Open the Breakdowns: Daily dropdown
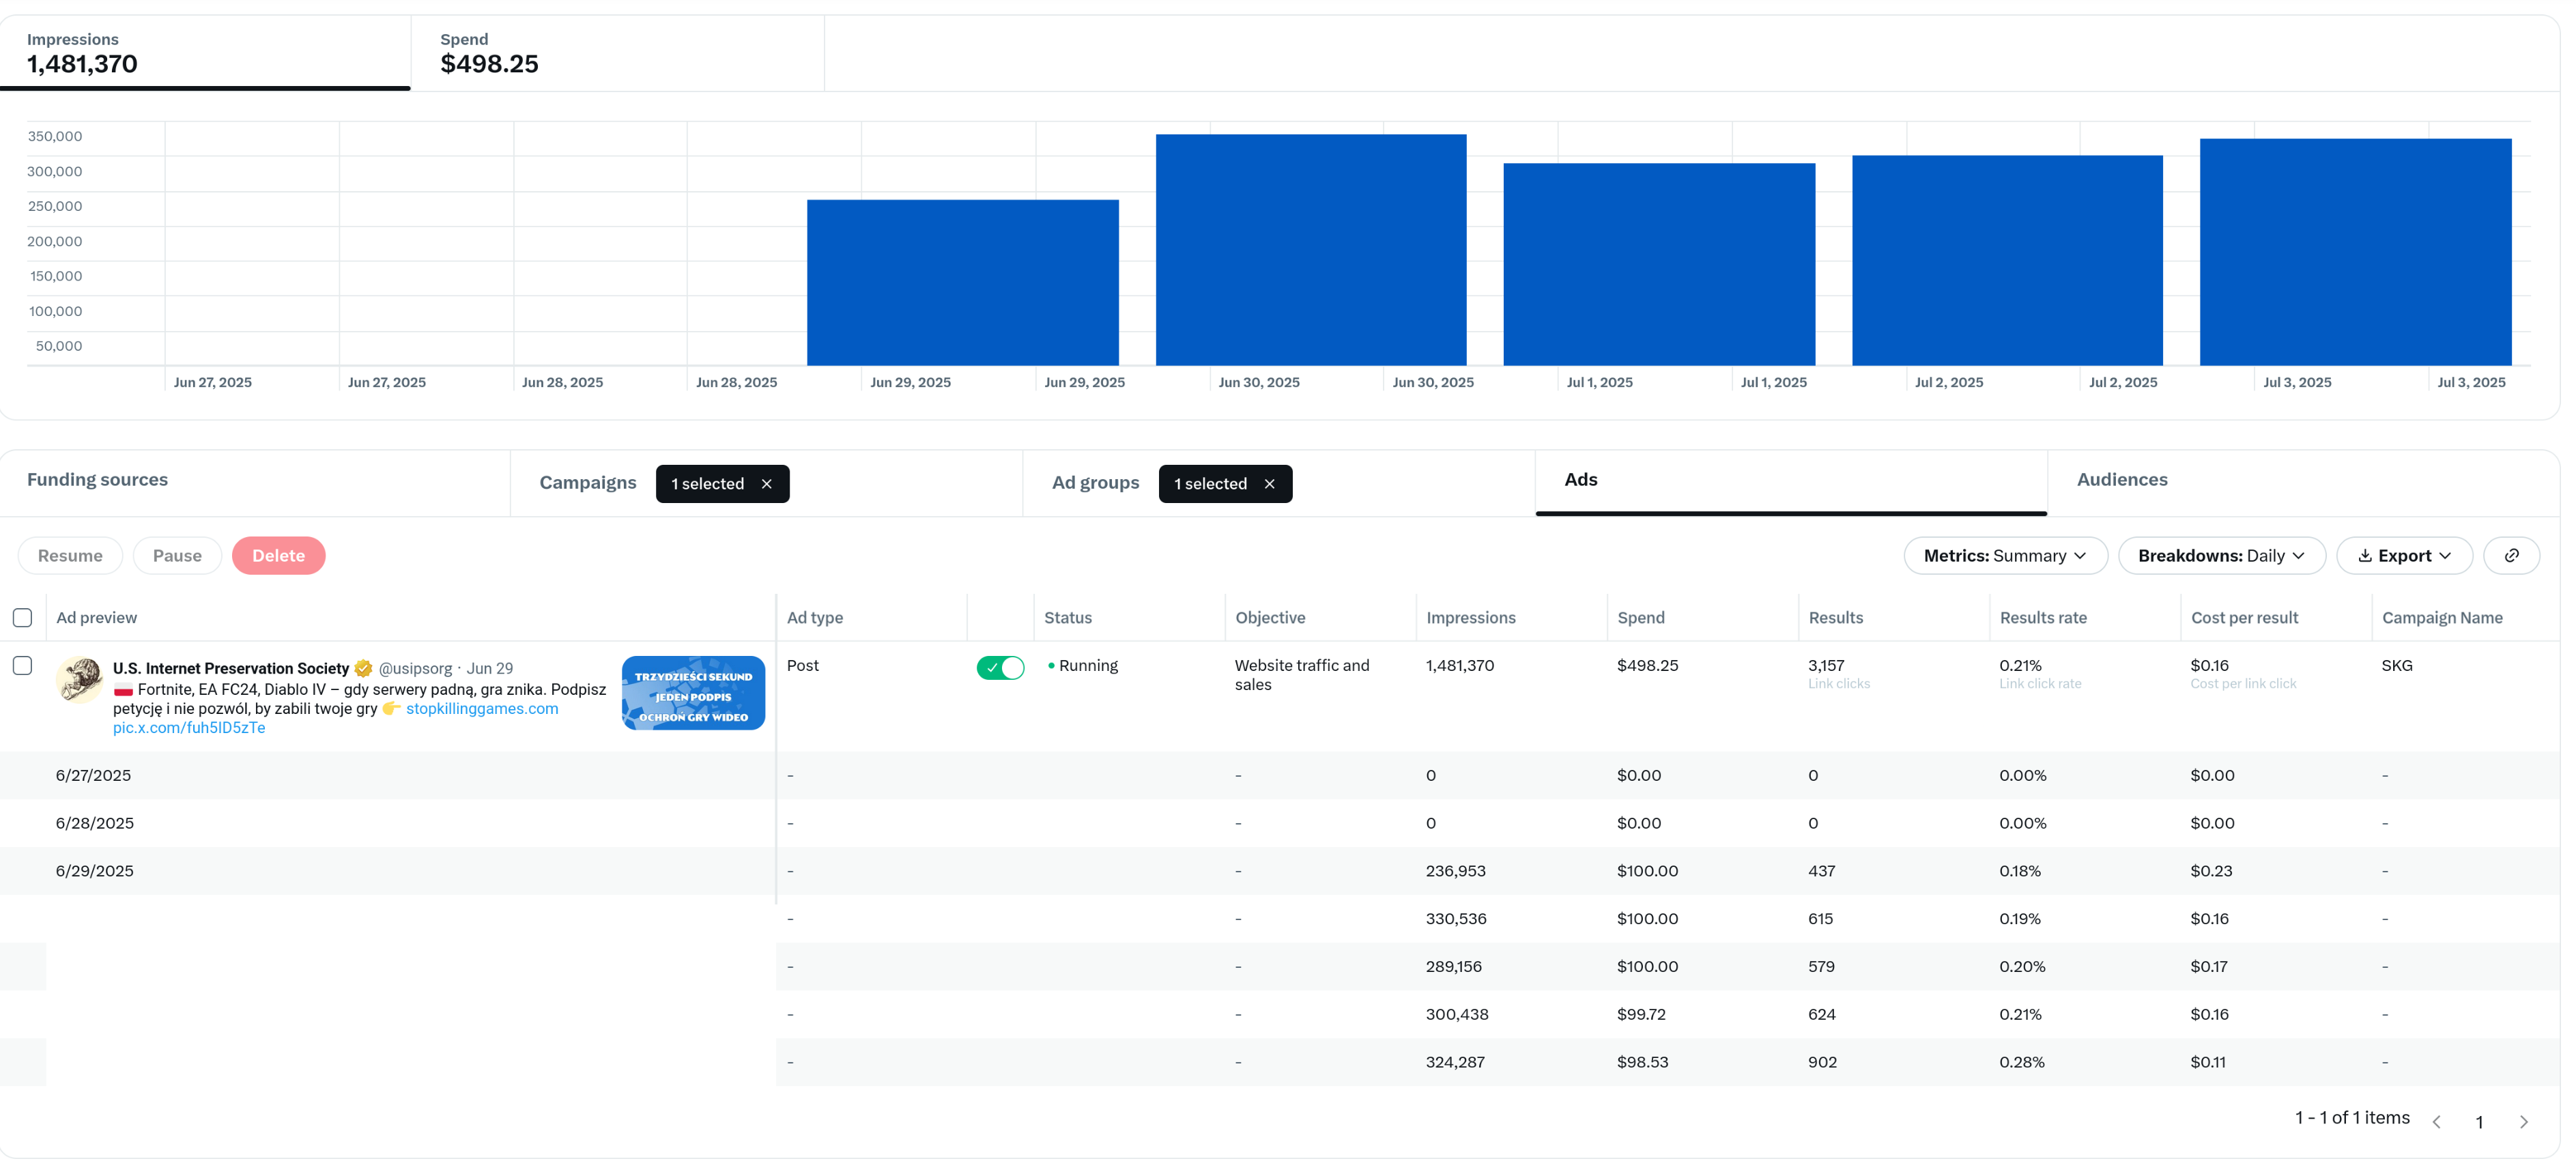Image resolution: width=2576 pixels, height=1174 pixels. [x=2221, y=556]
